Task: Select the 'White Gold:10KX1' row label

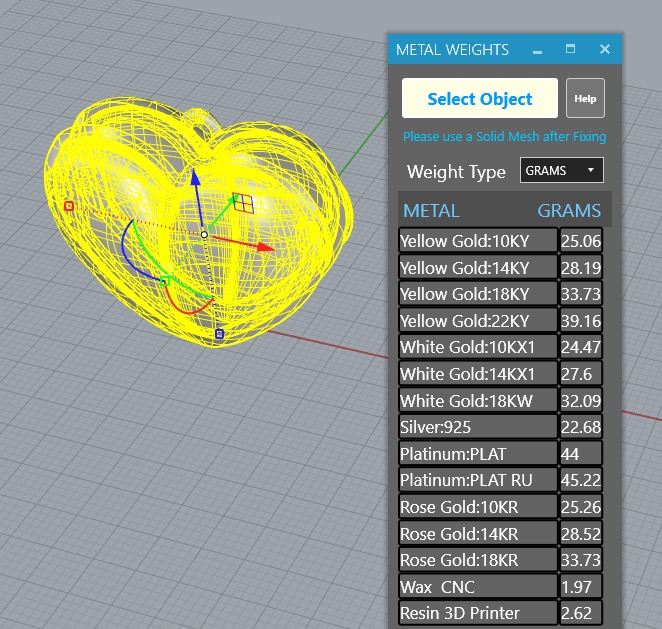Action: (x=478, y=347)
